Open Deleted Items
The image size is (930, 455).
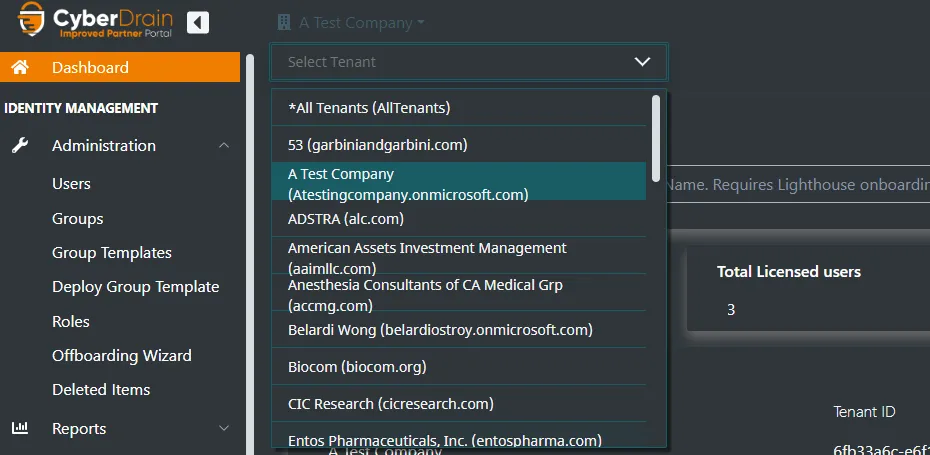point(101,390)
